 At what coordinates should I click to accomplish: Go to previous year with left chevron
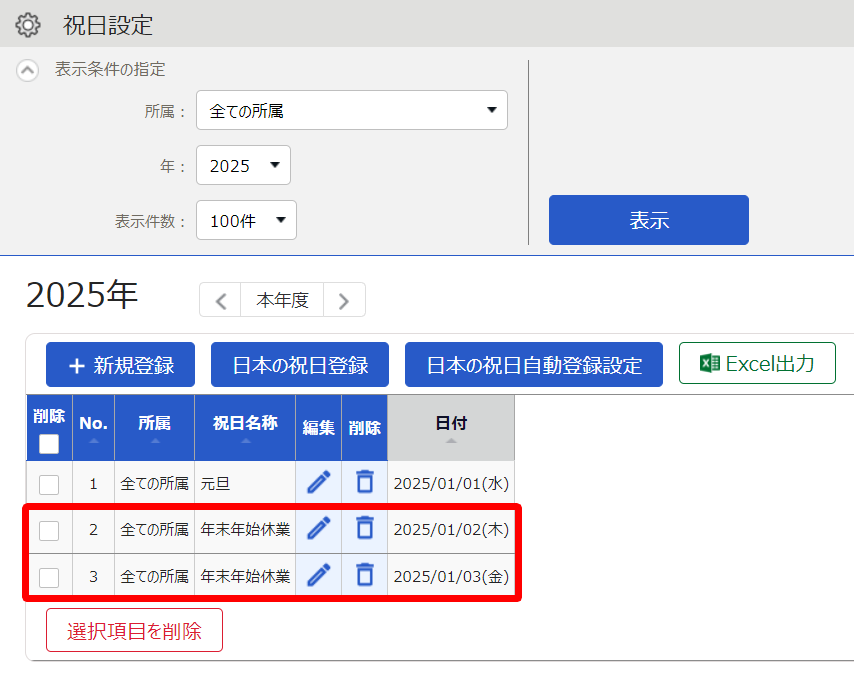click(221, 300)
